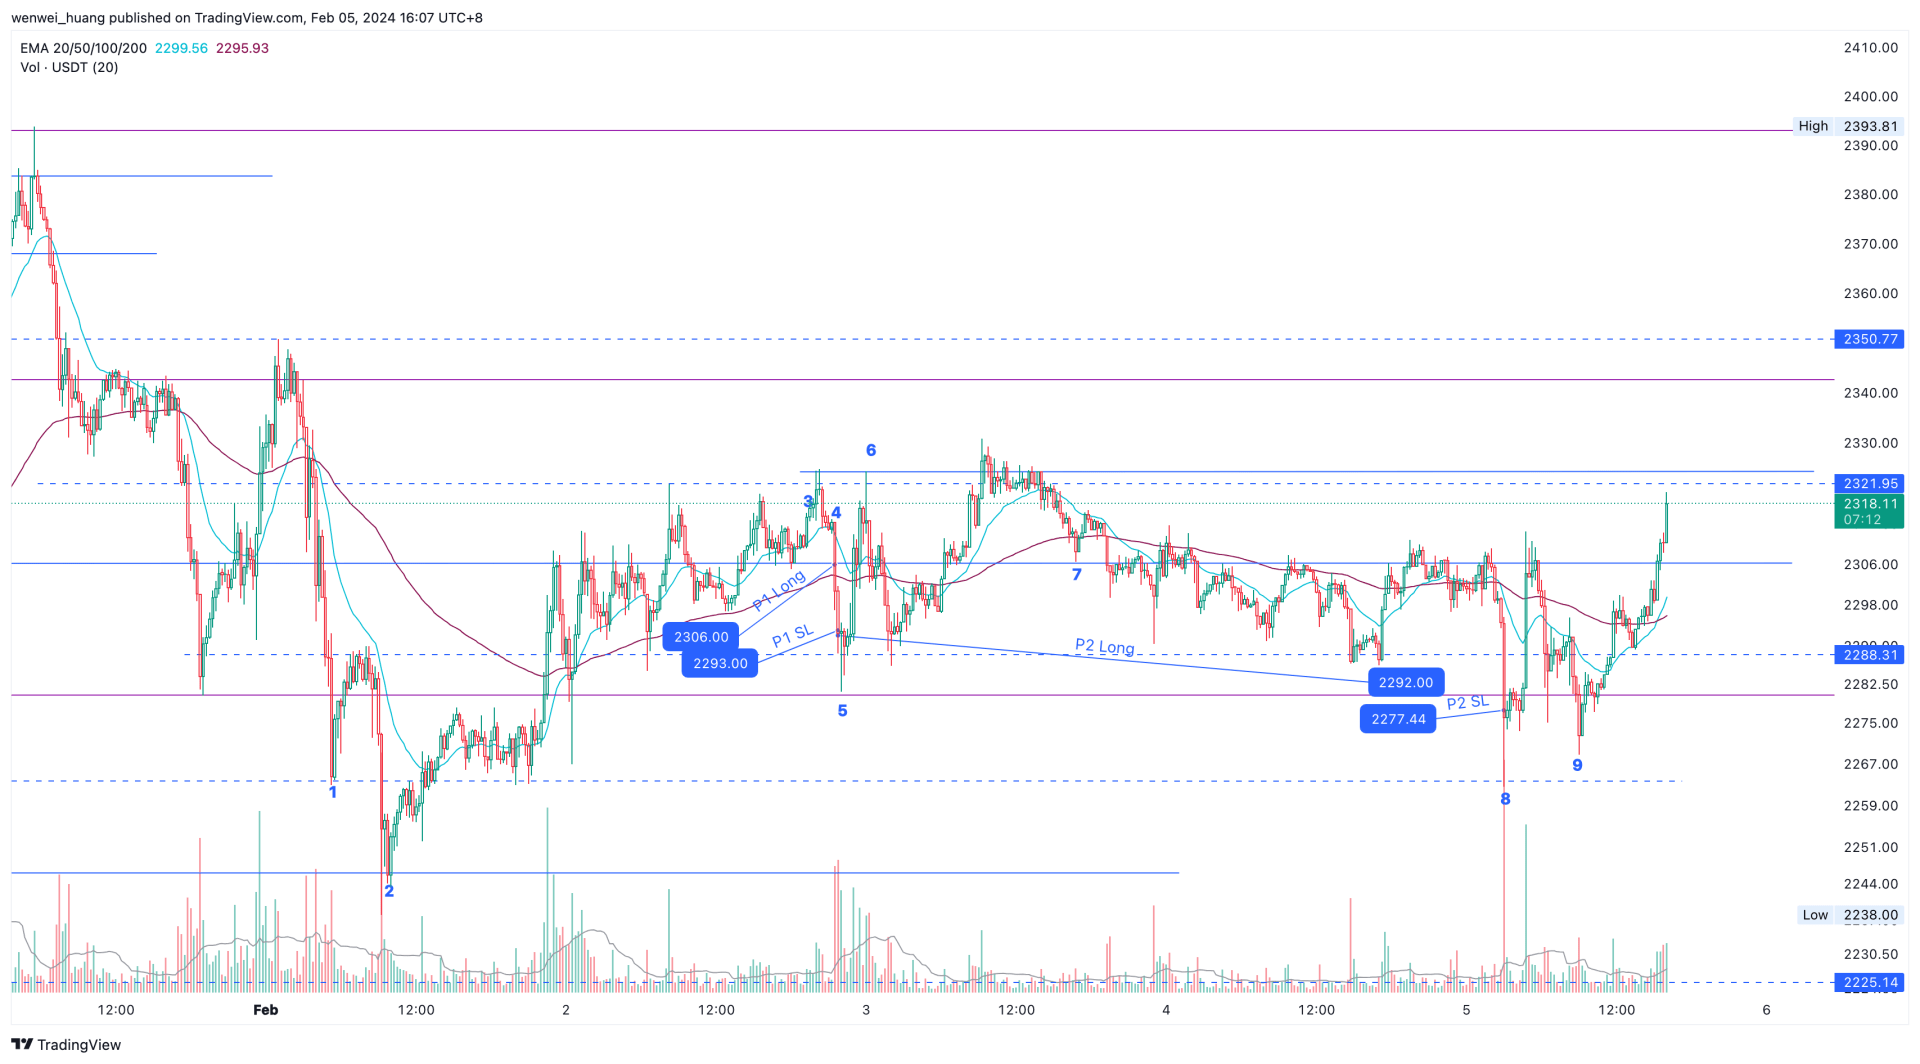Click the 2288.31 price axis tag
This screenshot has height=1064, width=1920.
tap(1870, 655)
